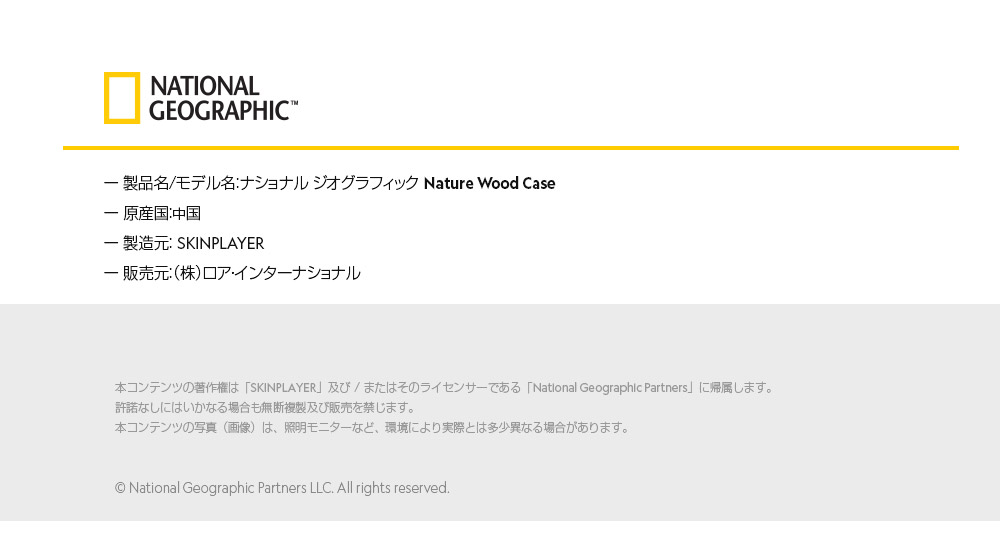Click the sentence '許諾なしにはいかなる場合も無断複製及び販売を禁じます。'

(266, 407)
